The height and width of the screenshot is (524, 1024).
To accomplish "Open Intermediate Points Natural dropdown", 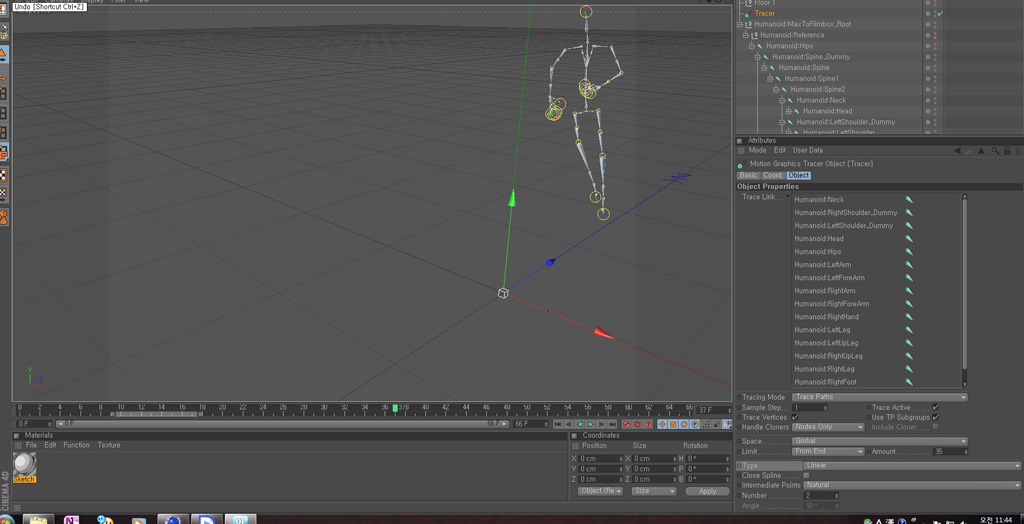I will tap(912, 485).
